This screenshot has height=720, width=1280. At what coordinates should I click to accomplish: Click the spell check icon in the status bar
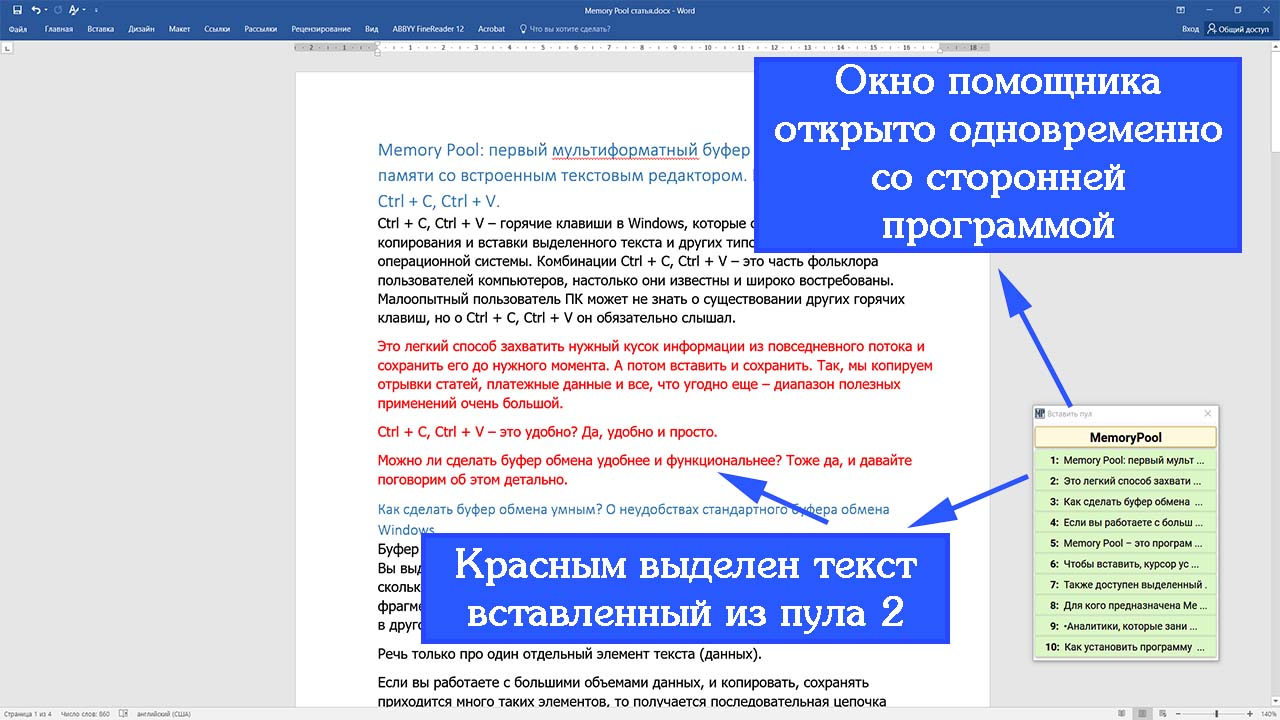123,713
